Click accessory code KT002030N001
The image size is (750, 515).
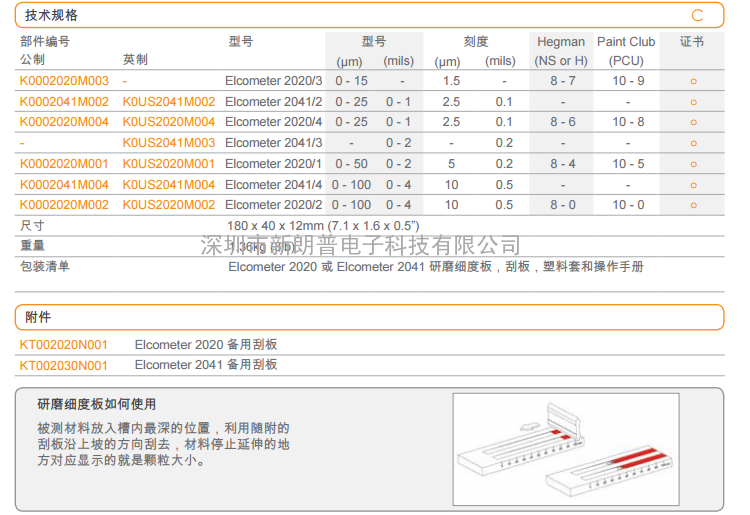pos(64,366)
